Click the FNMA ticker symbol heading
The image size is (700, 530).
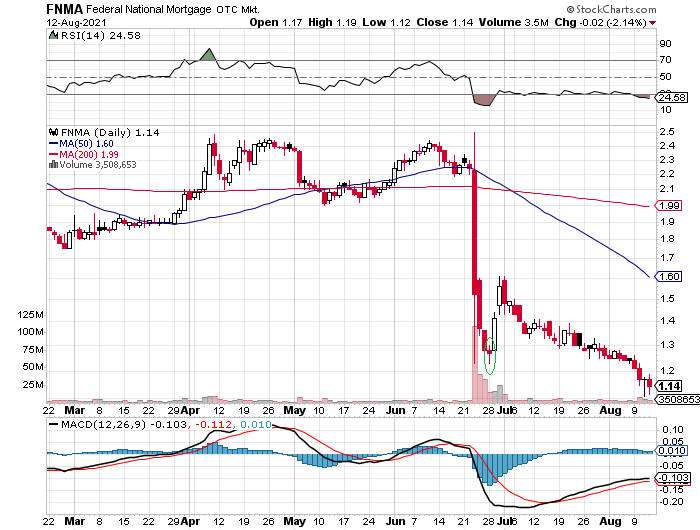pos(64,9)
